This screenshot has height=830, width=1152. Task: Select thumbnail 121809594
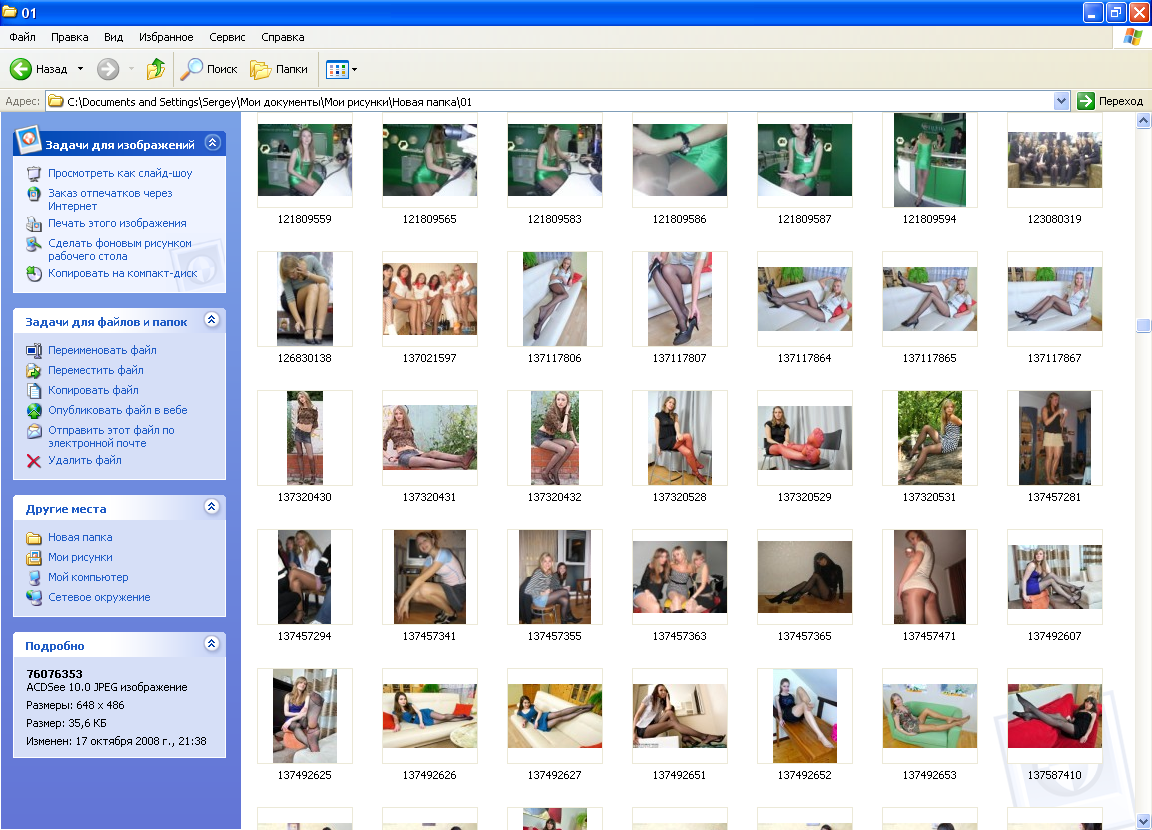pos(929,160)
